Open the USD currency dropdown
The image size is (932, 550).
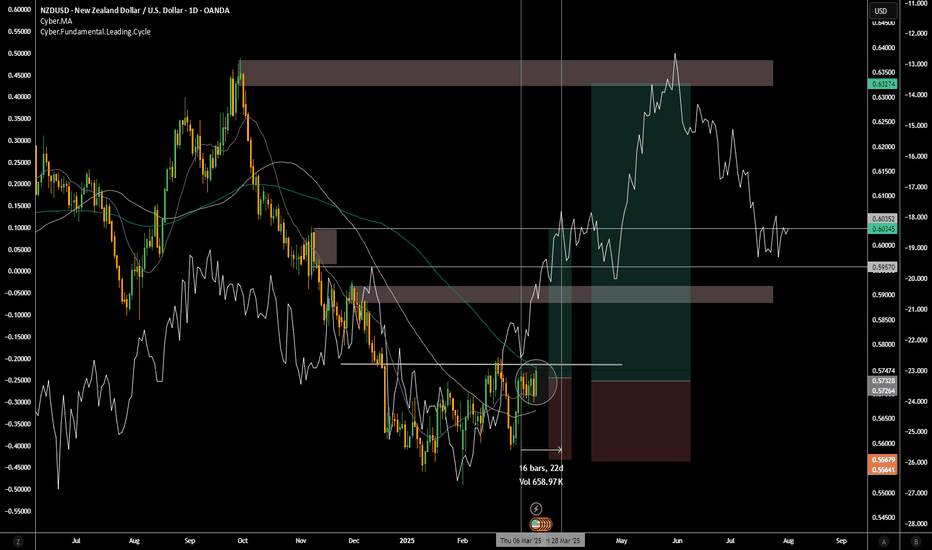(881, 11)
